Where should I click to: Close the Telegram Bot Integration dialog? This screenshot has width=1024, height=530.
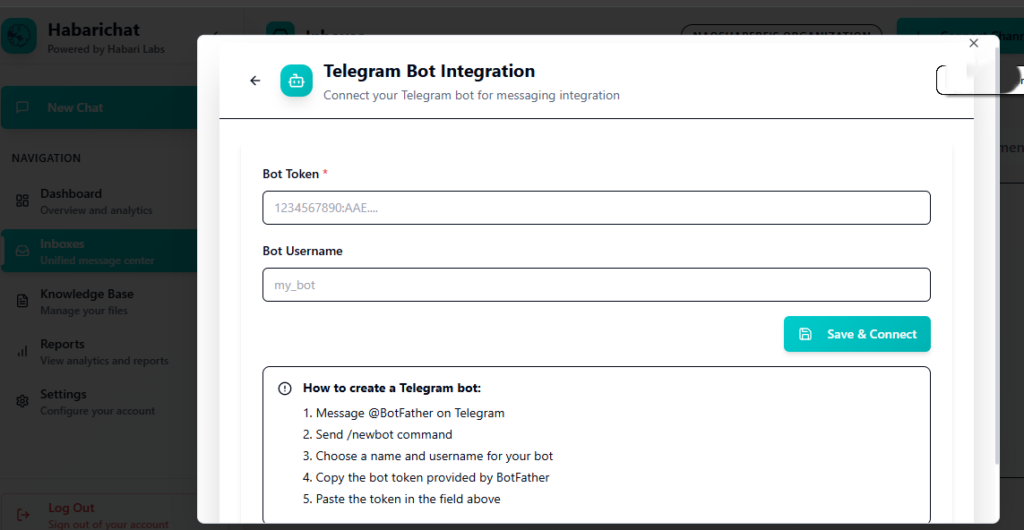pos(974,43)
